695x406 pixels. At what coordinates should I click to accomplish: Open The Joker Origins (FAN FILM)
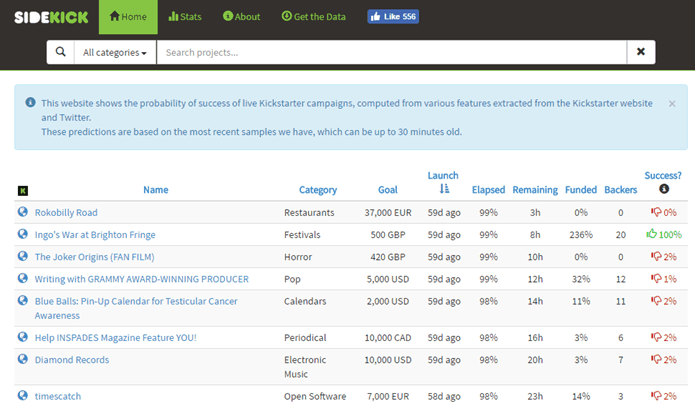click(x=94, y=257)
